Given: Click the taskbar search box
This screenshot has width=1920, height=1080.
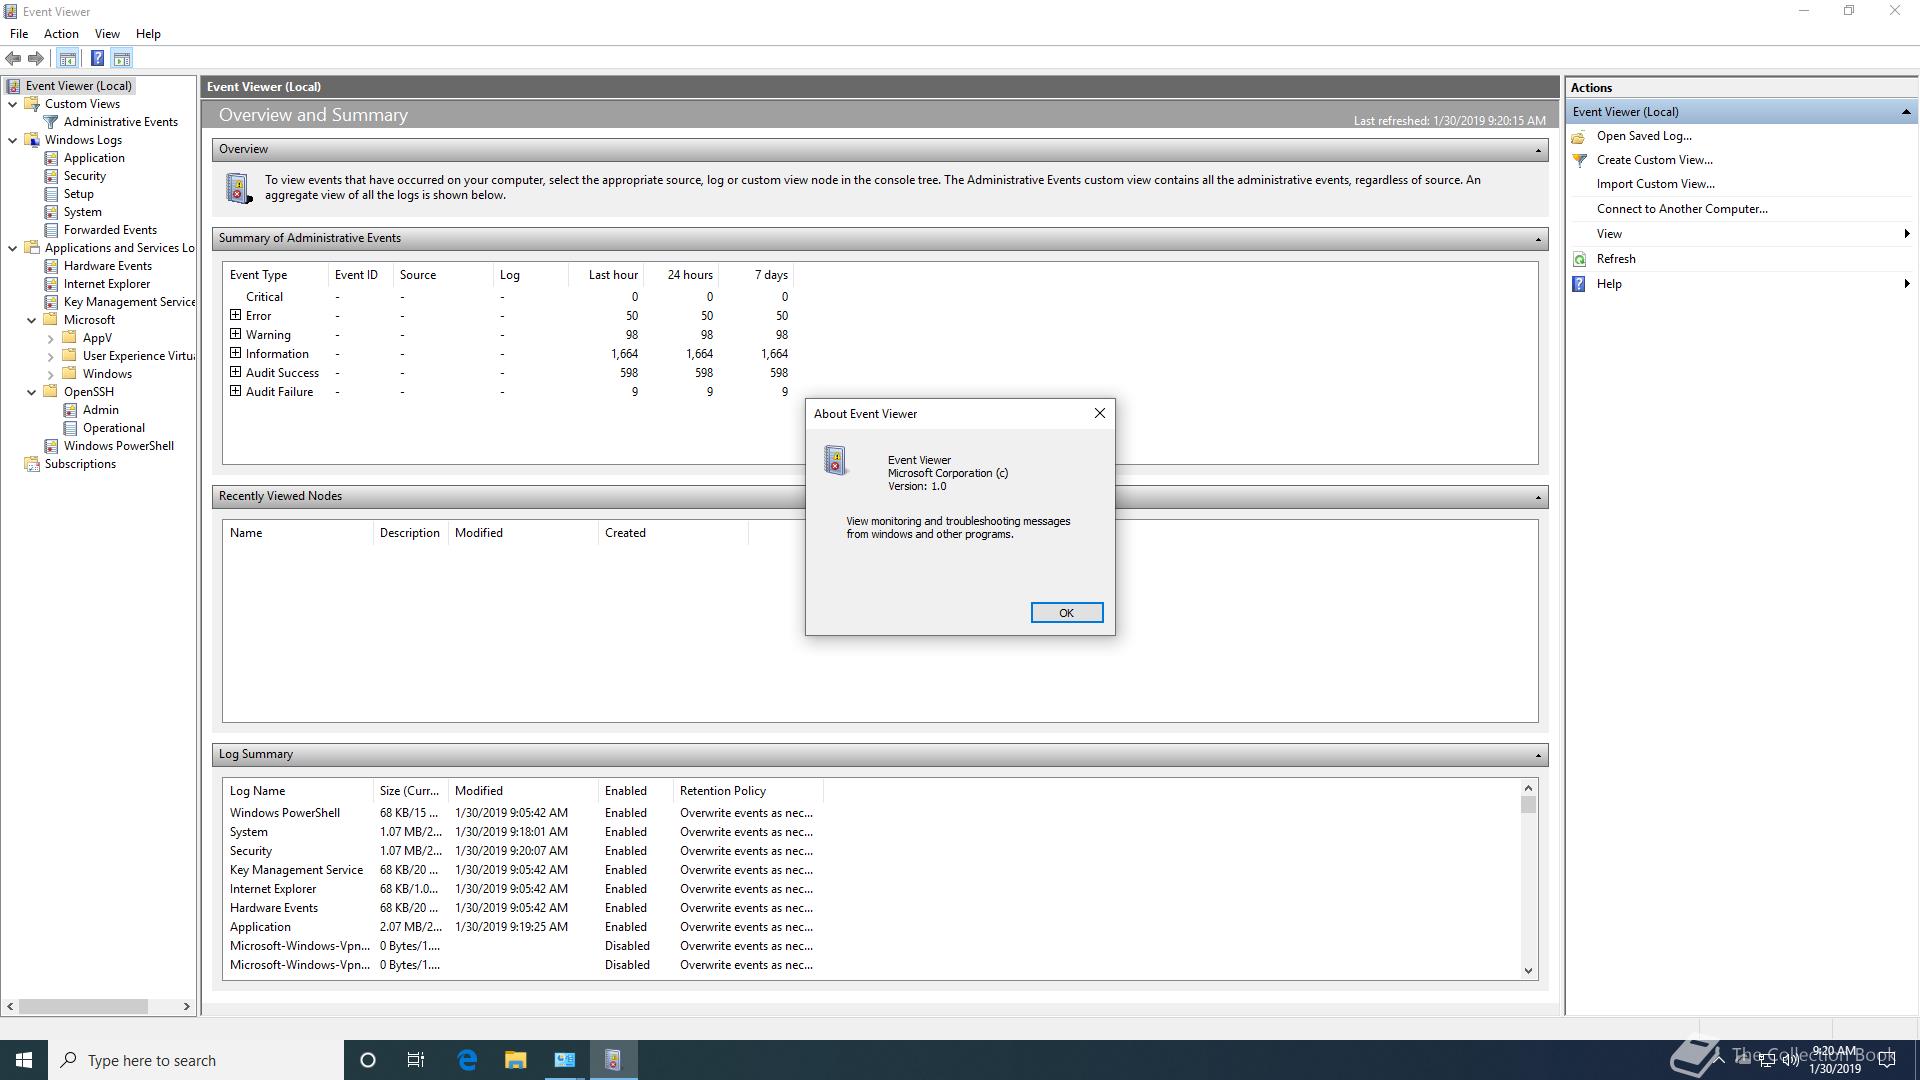Looking at the screenshot, I should coord(196,1060).
